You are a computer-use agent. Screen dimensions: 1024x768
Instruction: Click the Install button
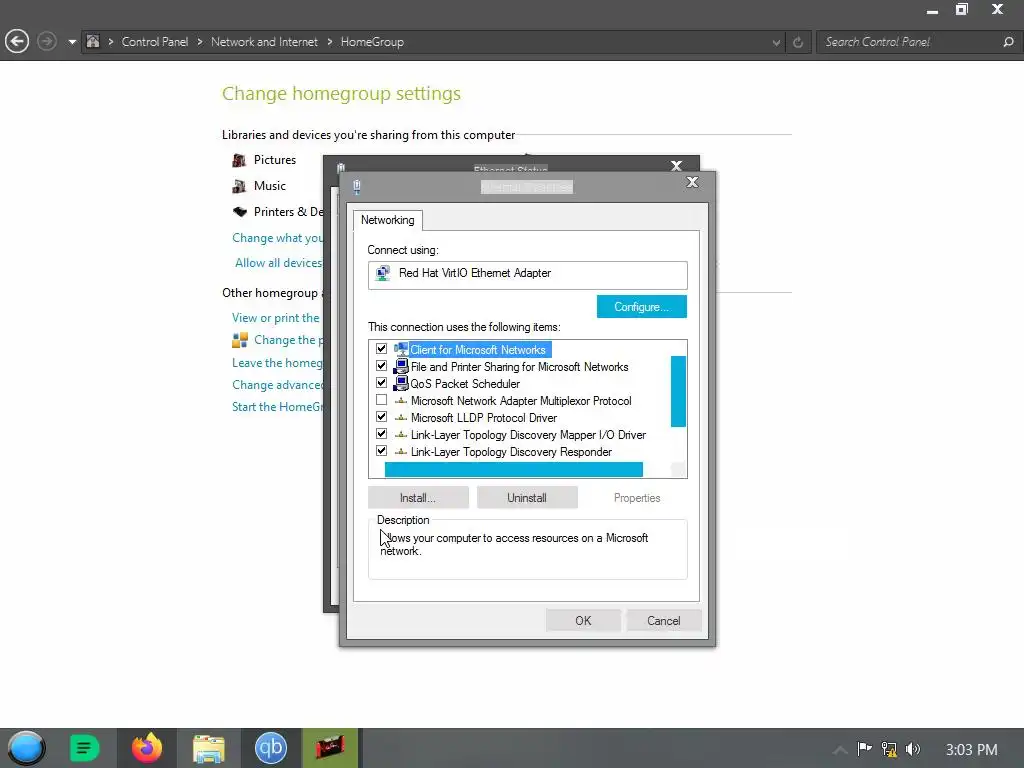418,498
